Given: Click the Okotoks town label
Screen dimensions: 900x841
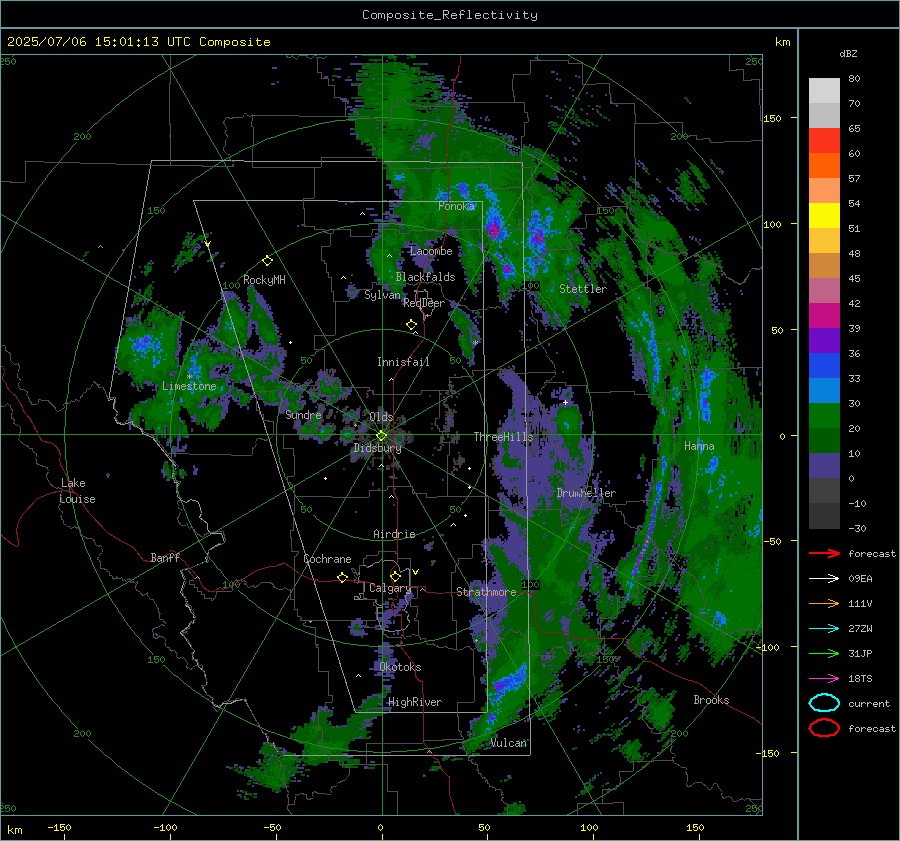Looking at the screenshot, I should click(400, 667).
